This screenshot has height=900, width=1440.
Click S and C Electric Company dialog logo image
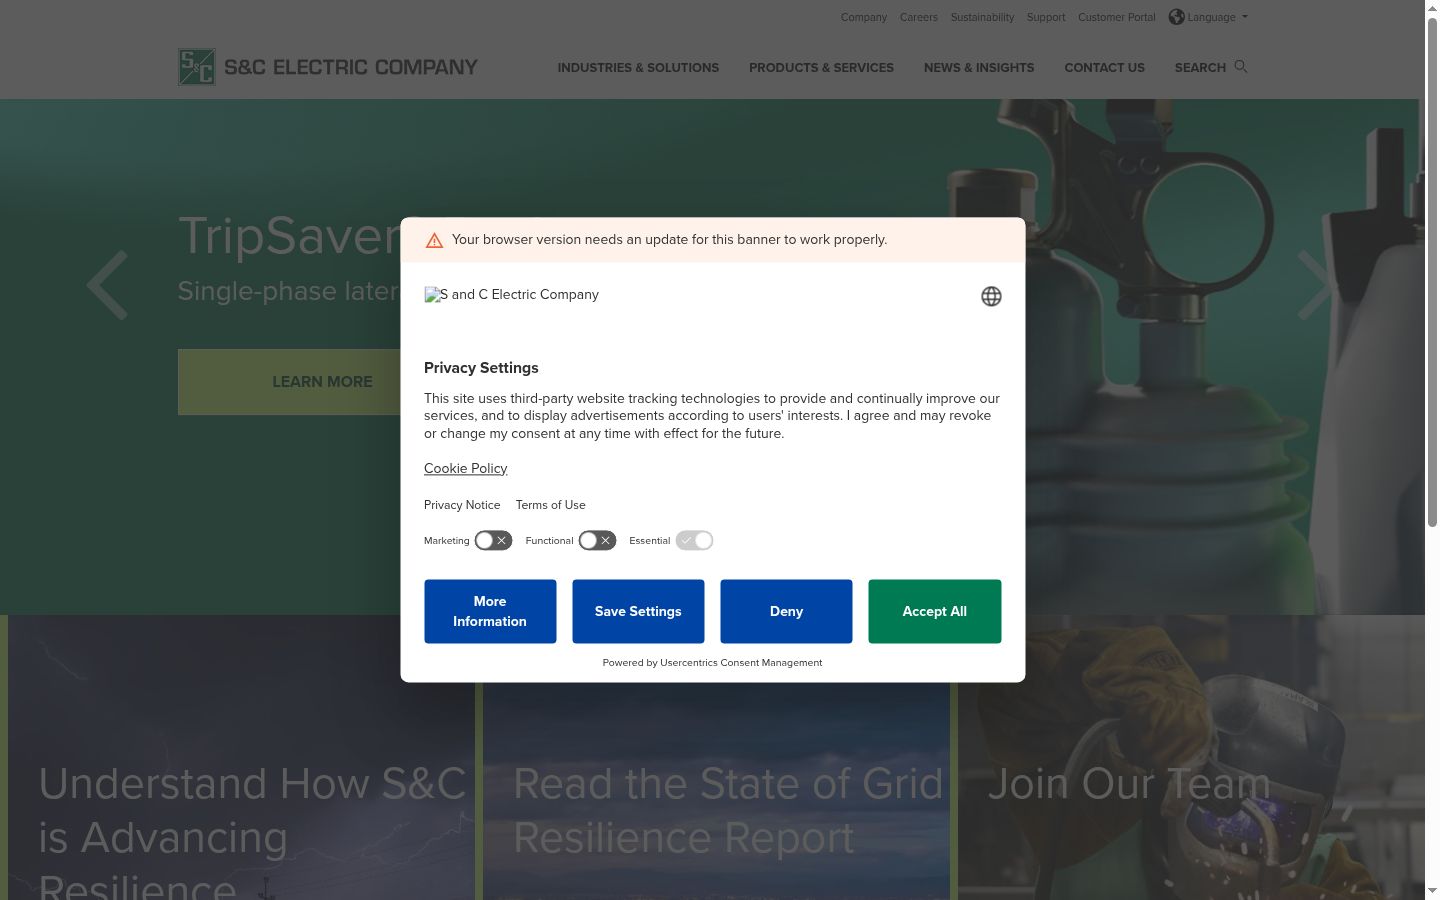coord(512,295)
